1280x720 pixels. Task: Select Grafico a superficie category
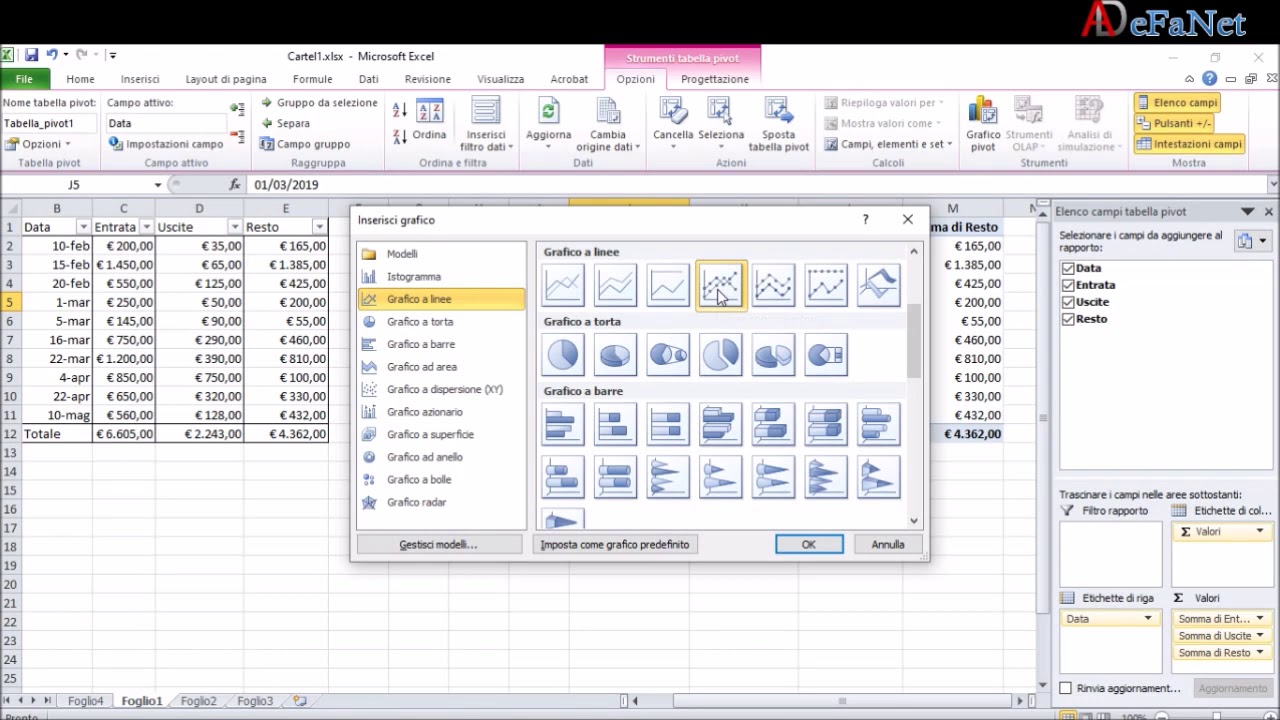[x=430, y=434]
